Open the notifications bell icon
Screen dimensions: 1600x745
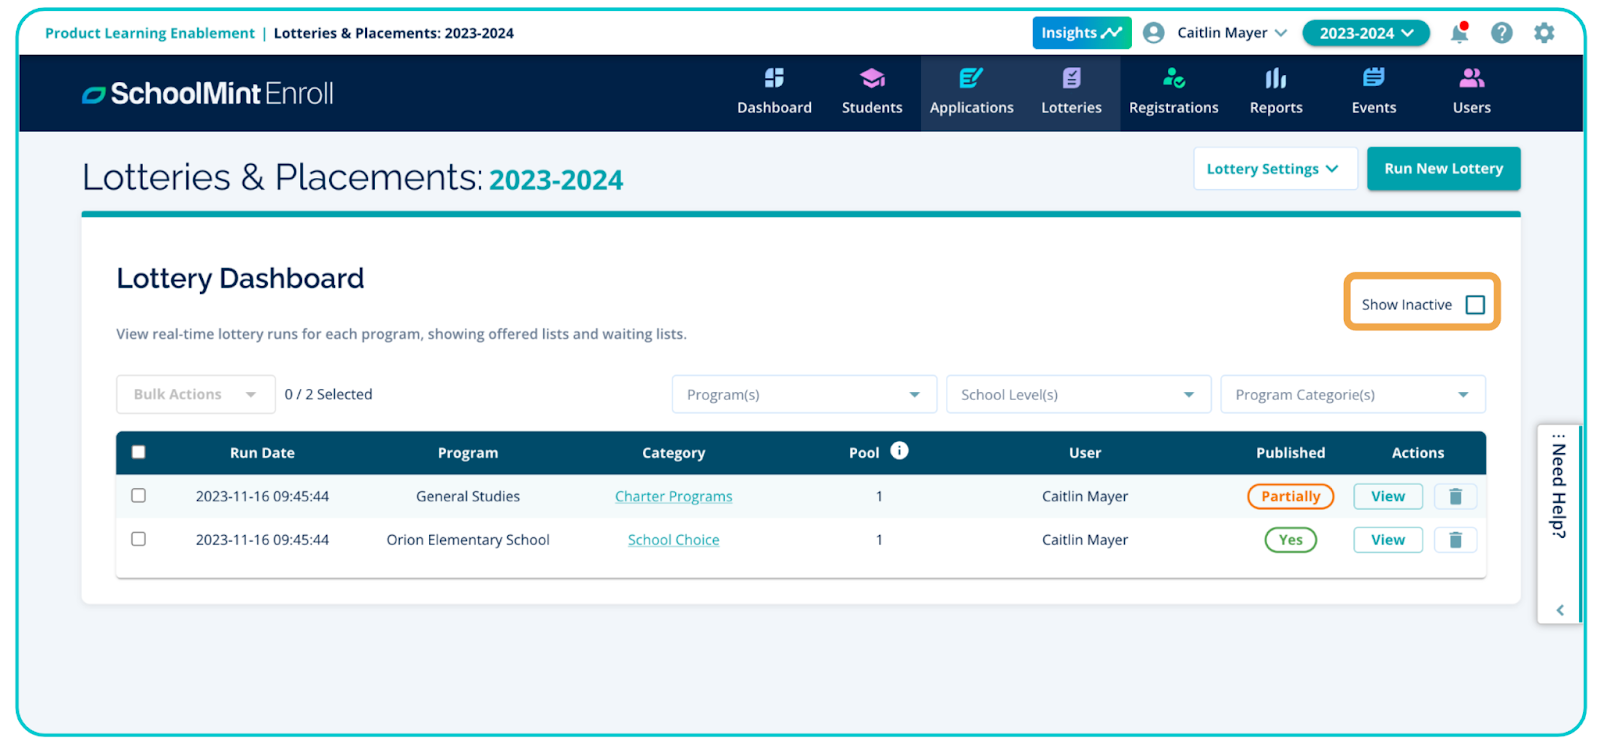tap(1459, 33)
